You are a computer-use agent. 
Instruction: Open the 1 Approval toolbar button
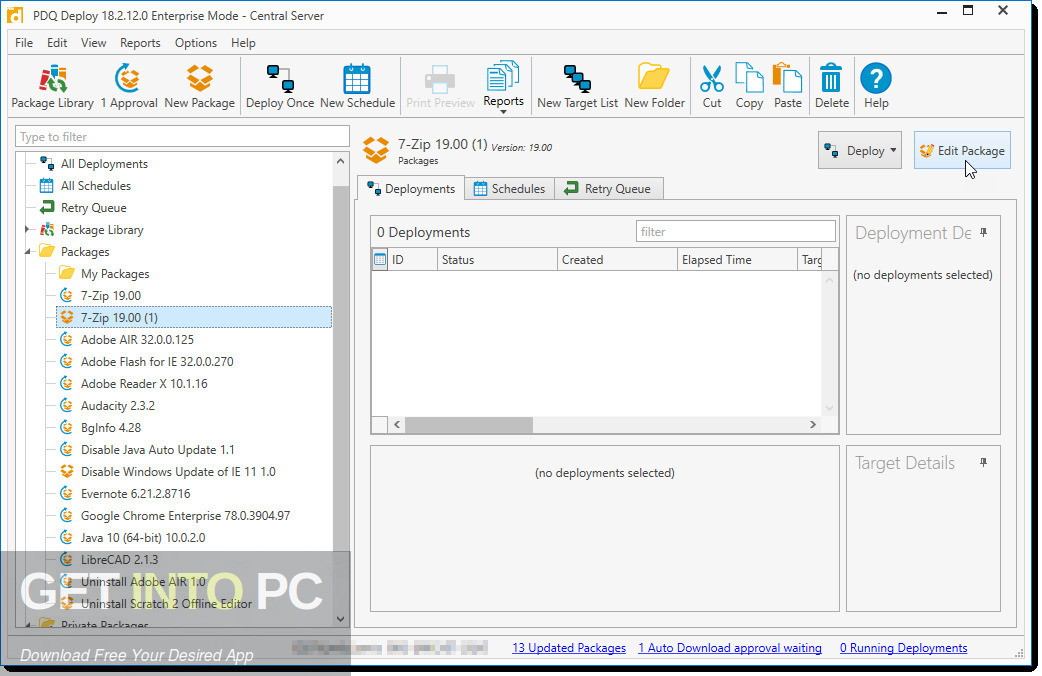pos(128,87)
